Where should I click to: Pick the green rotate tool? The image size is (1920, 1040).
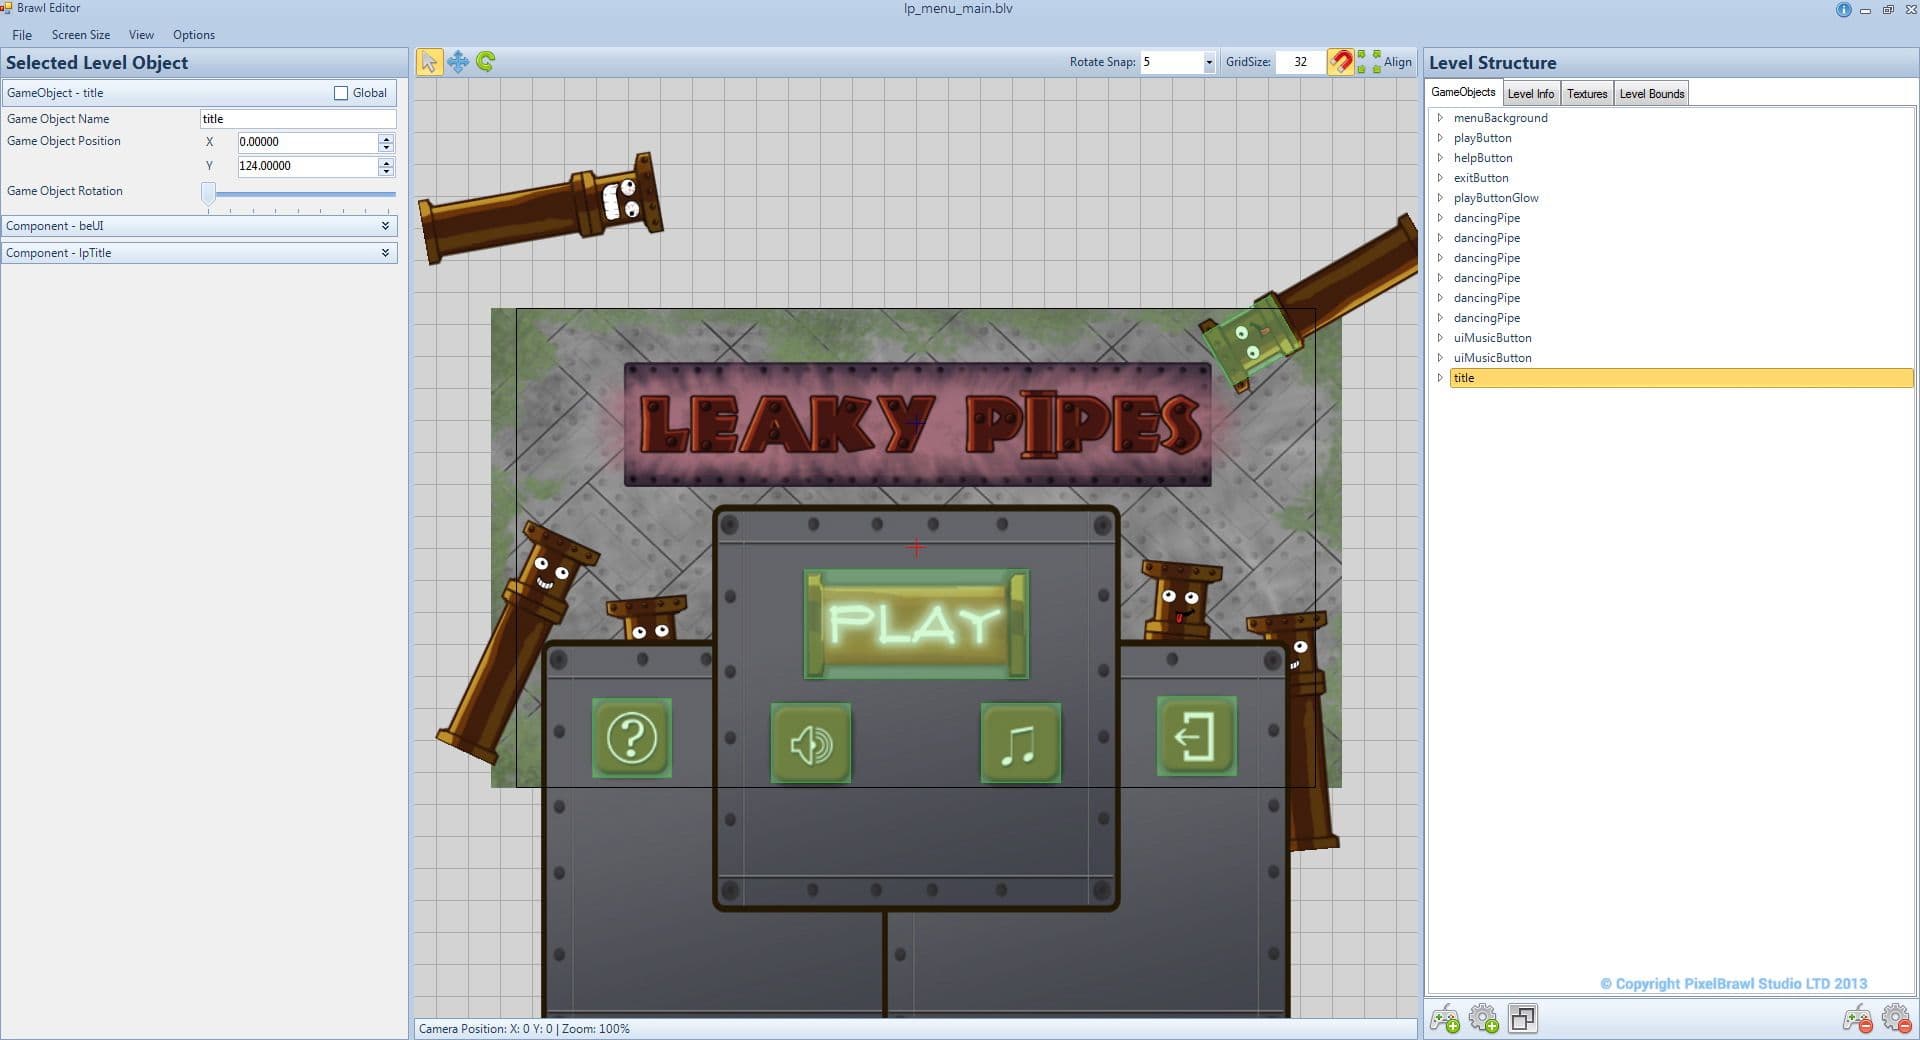click(x=486, y=62)
